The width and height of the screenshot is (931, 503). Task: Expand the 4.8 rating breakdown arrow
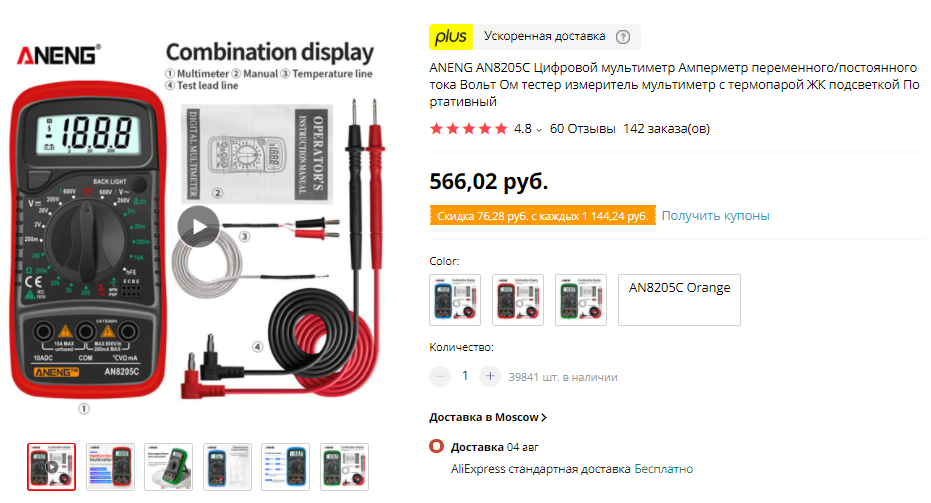pos(539,129)
